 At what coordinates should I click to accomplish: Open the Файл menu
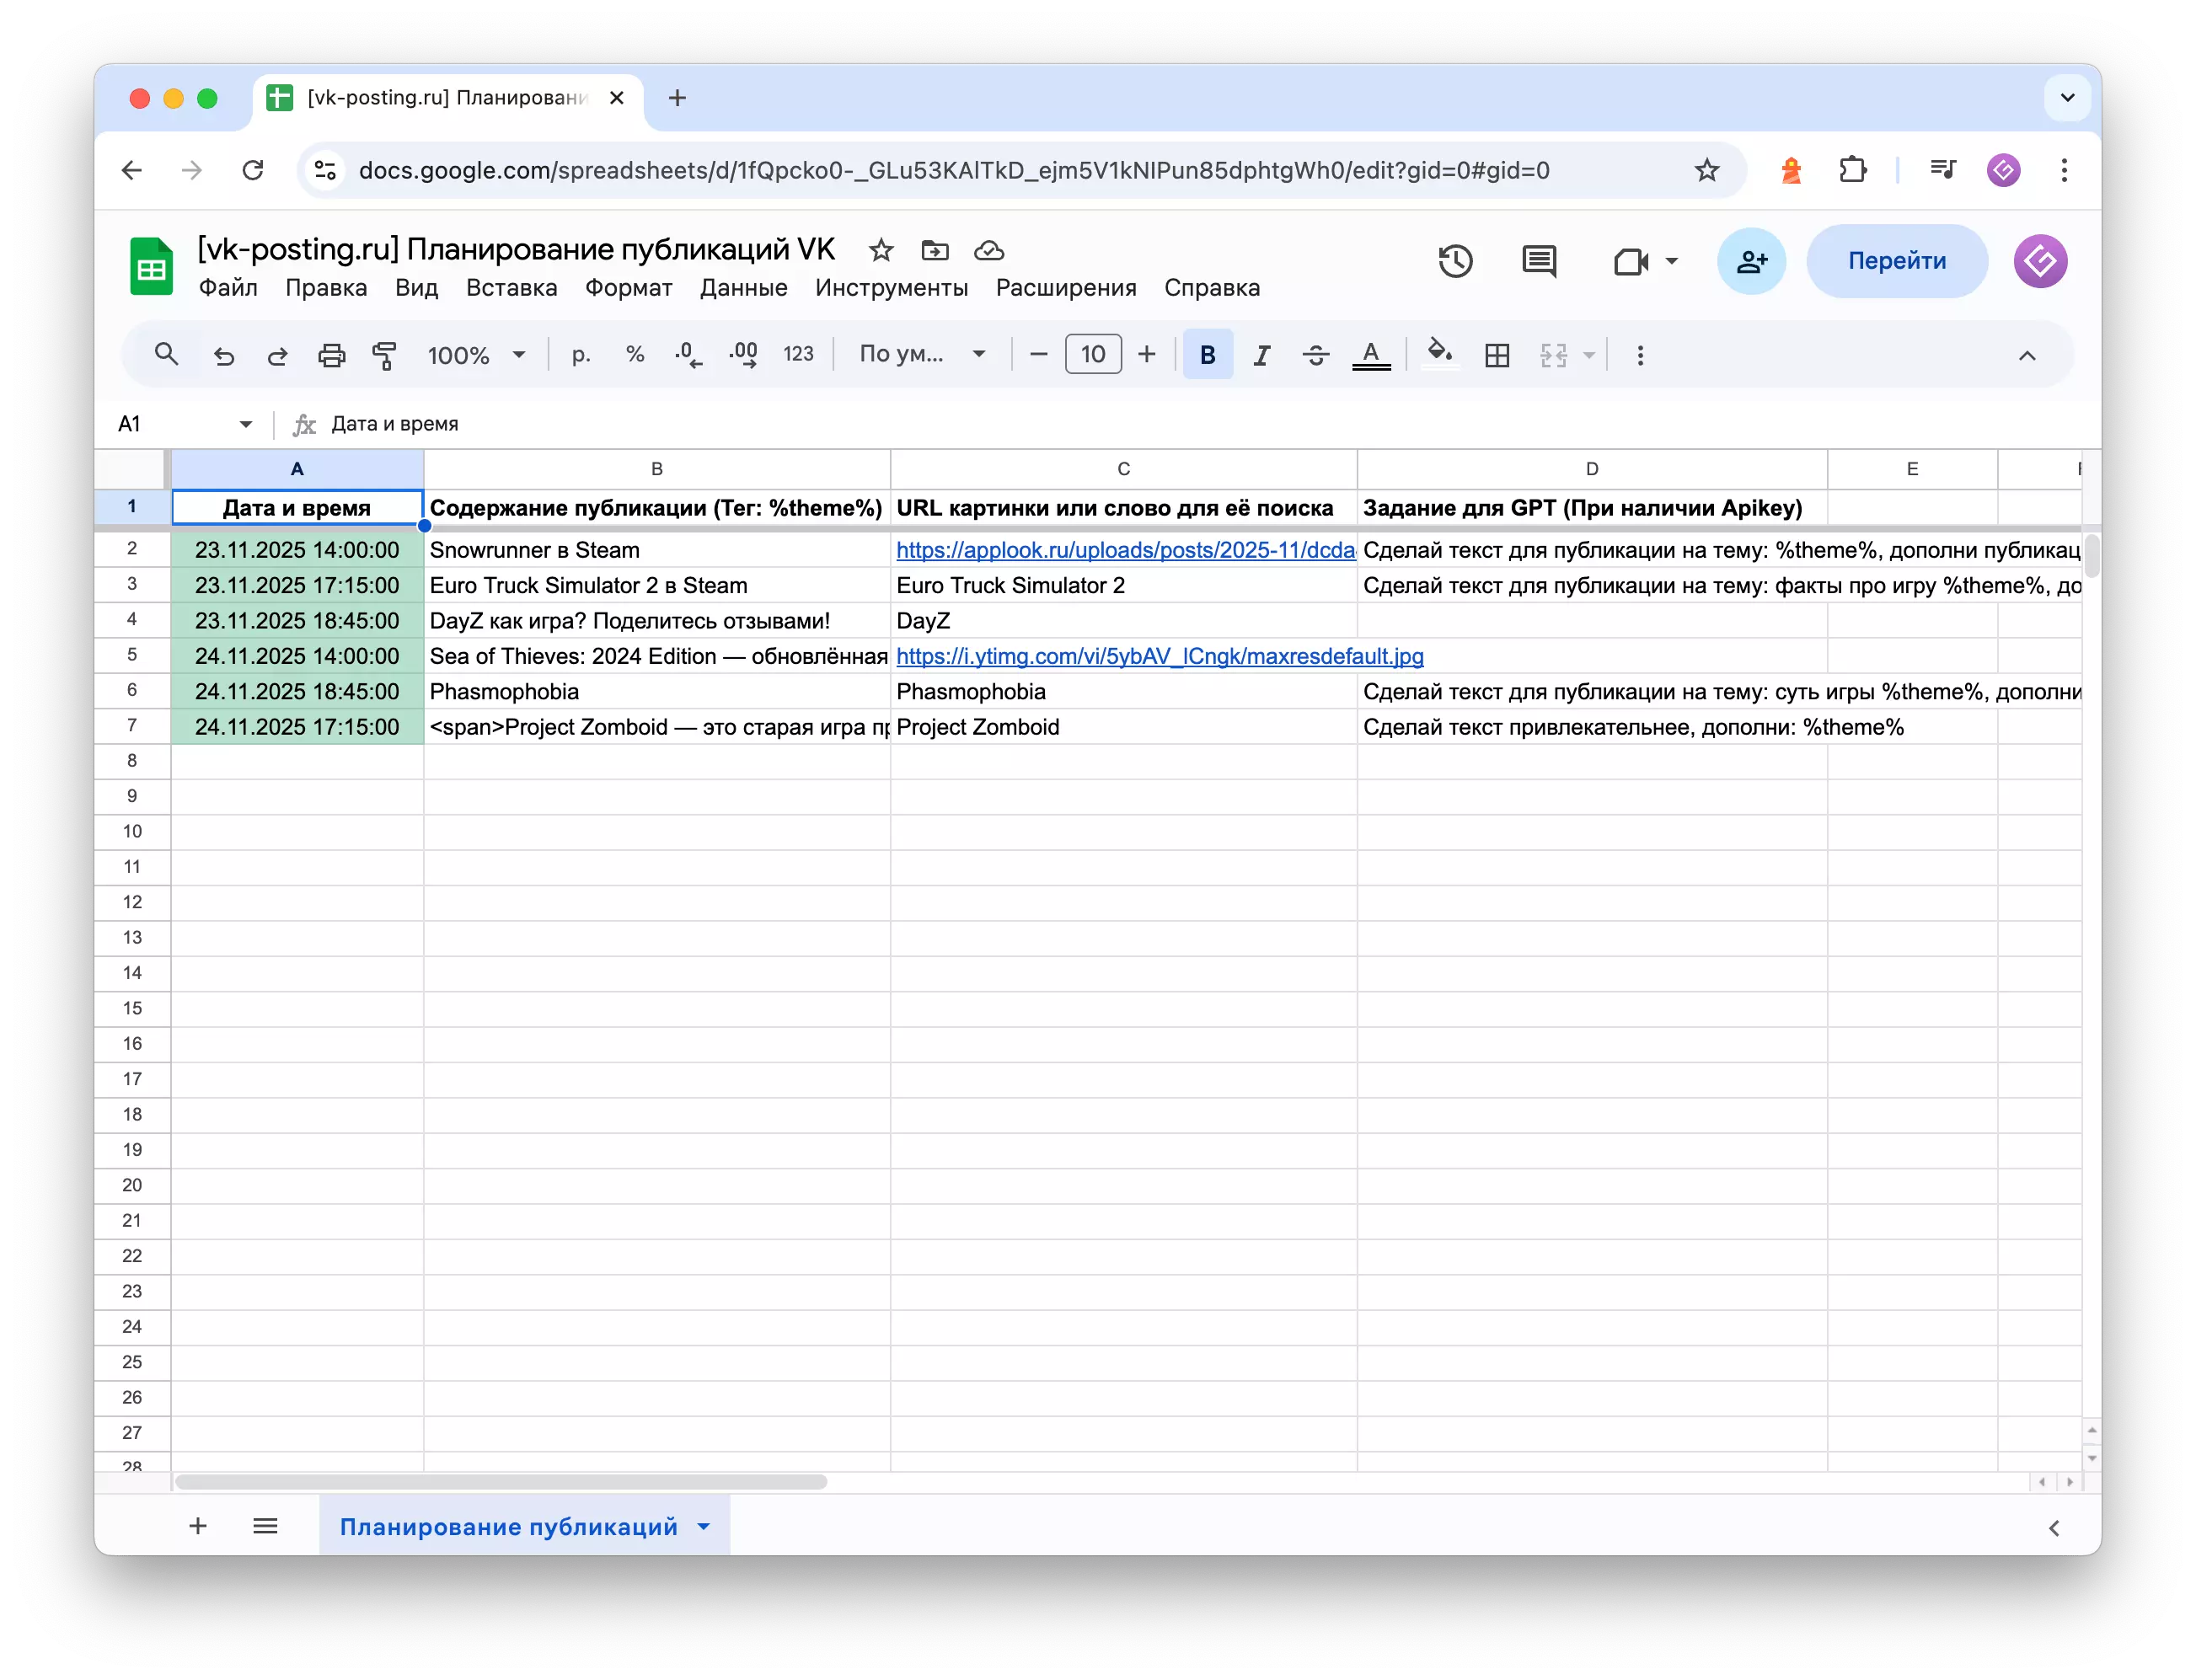pyautogui.click(x=228, y=288)
